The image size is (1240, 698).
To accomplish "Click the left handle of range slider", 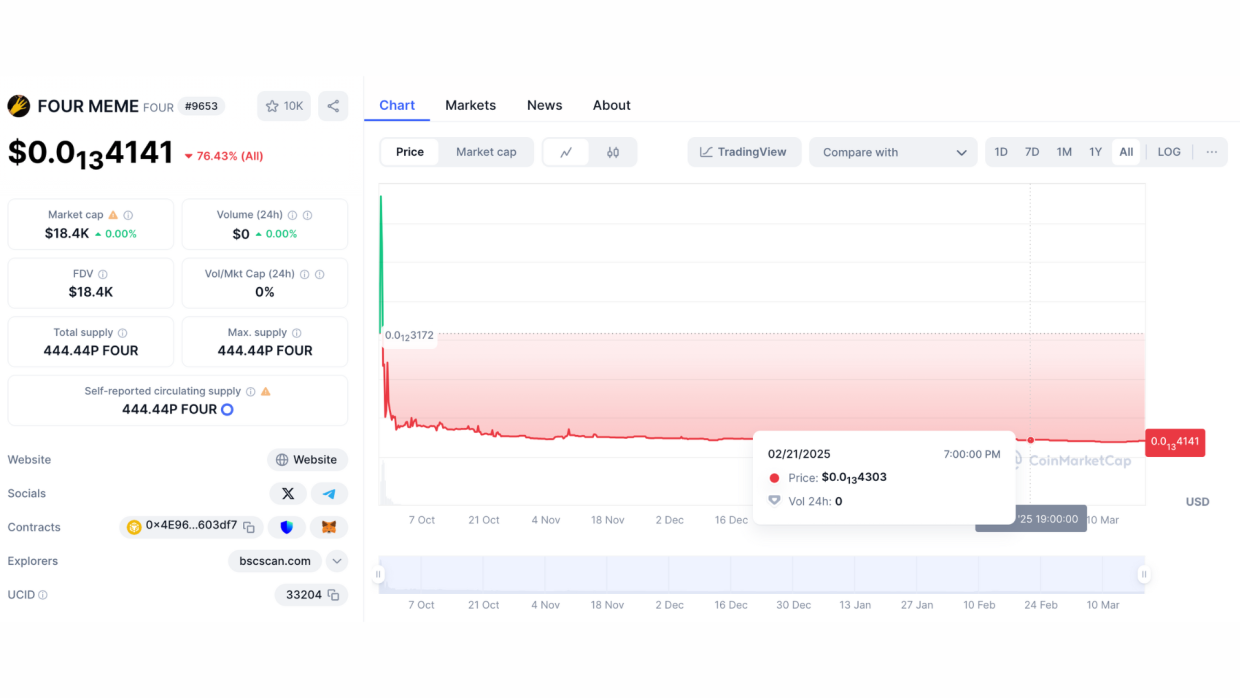I will [x=379, y=574].
